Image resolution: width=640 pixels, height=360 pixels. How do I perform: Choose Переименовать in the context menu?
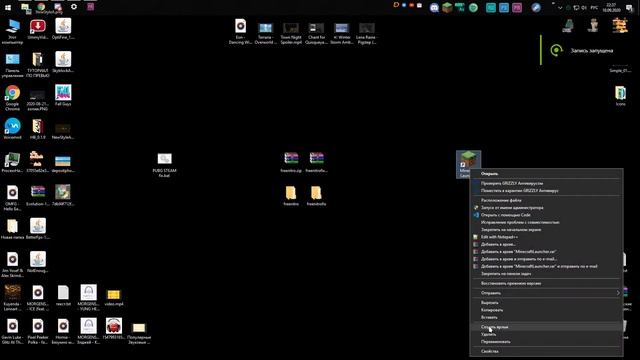click(547, 342)
